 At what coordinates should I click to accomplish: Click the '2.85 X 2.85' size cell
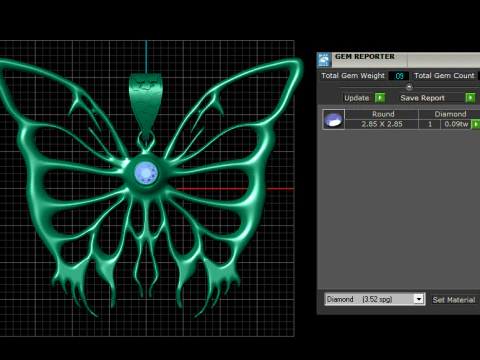[382, 124]
